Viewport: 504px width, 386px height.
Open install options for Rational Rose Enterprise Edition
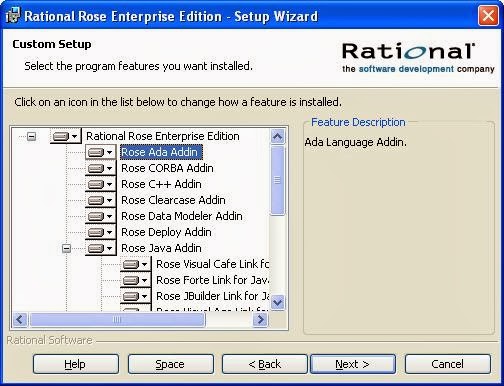click(x=65, y=136)
